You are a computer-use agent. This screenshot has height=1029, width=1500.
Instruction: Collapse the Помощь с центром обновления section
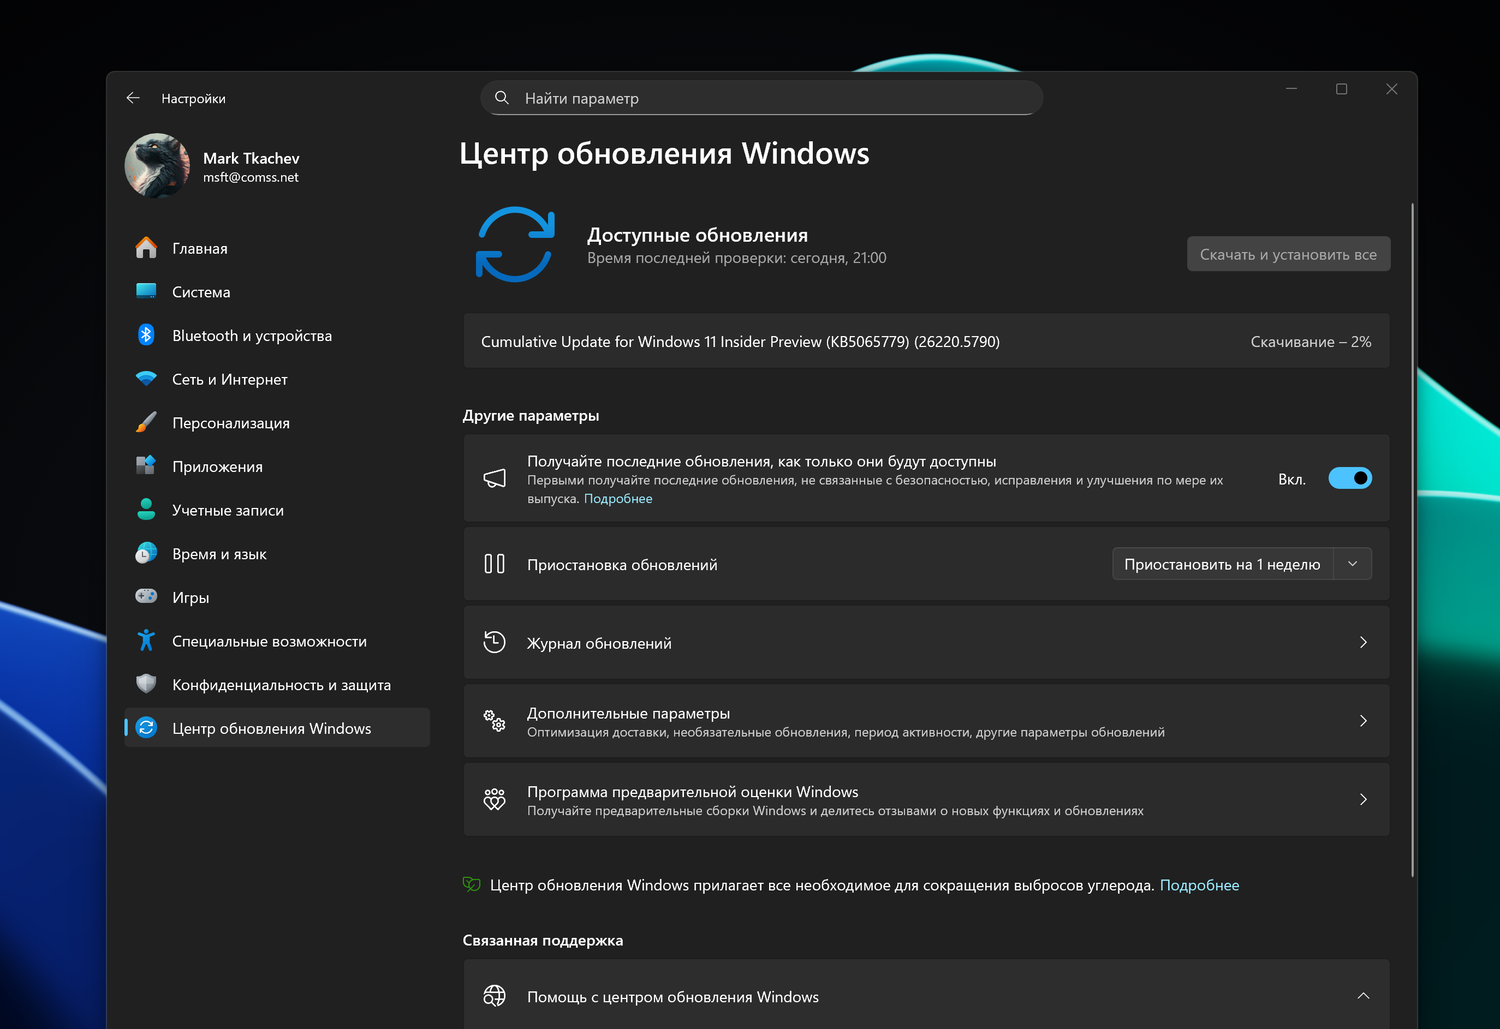coord(1363,996)
